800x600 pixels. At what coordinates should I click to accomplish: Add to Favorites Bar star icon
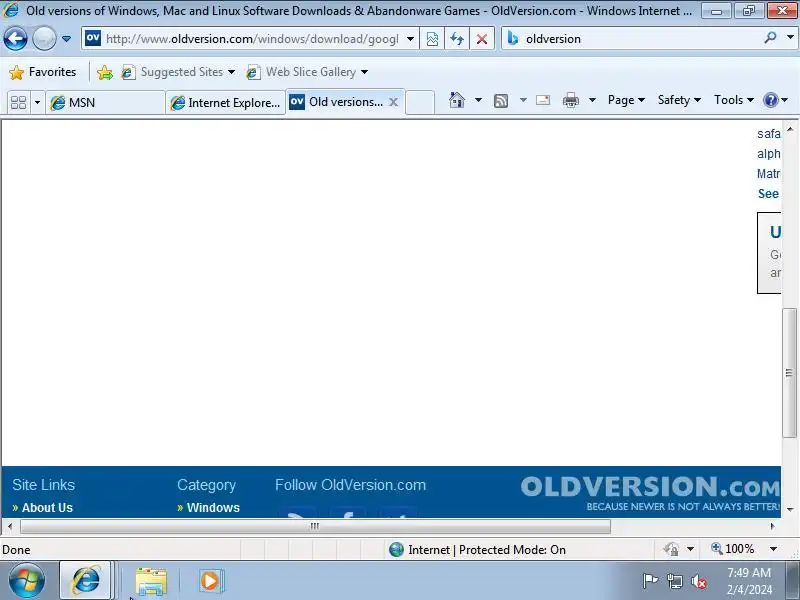click(x=105, y=72)
